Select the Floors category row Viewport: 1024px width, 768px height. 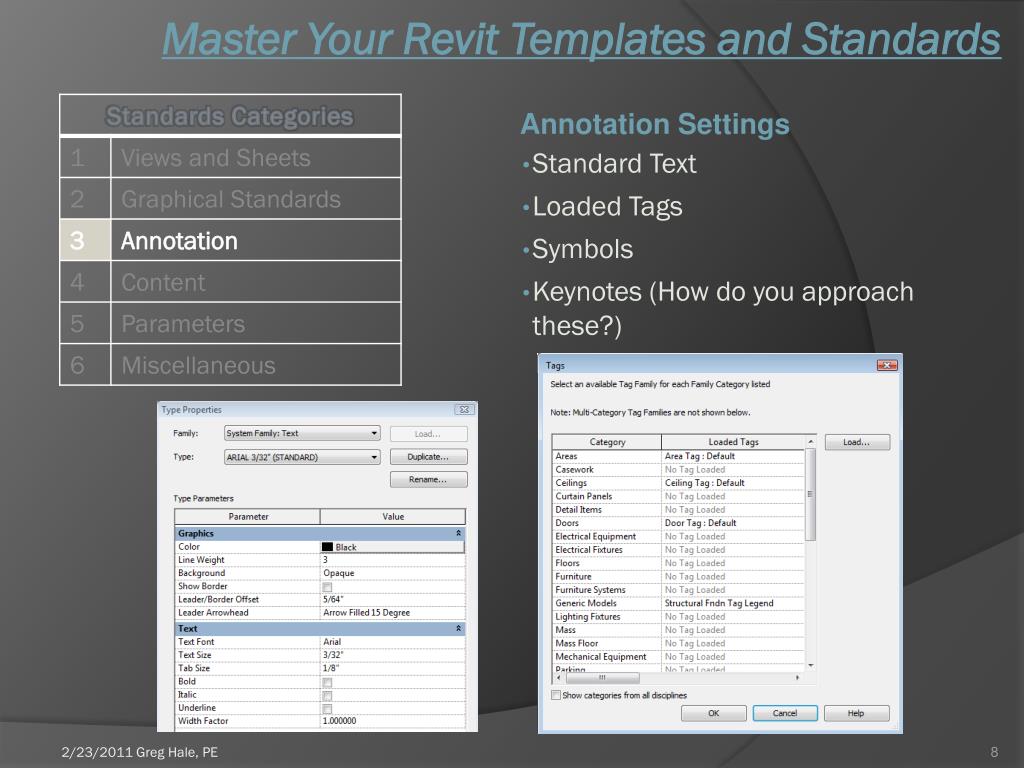pyautogui.click(x=679, y=563)
